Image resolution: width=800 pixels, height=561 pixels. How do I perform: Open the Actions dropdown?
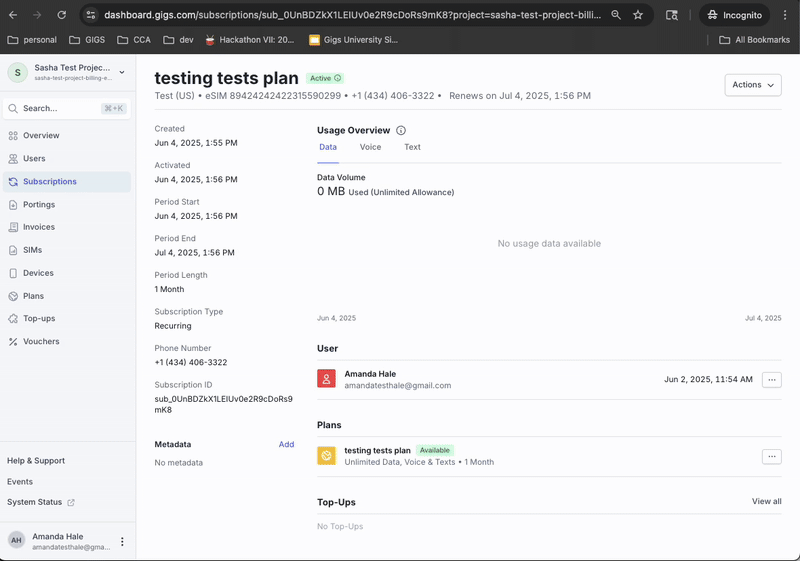point(752,85)
